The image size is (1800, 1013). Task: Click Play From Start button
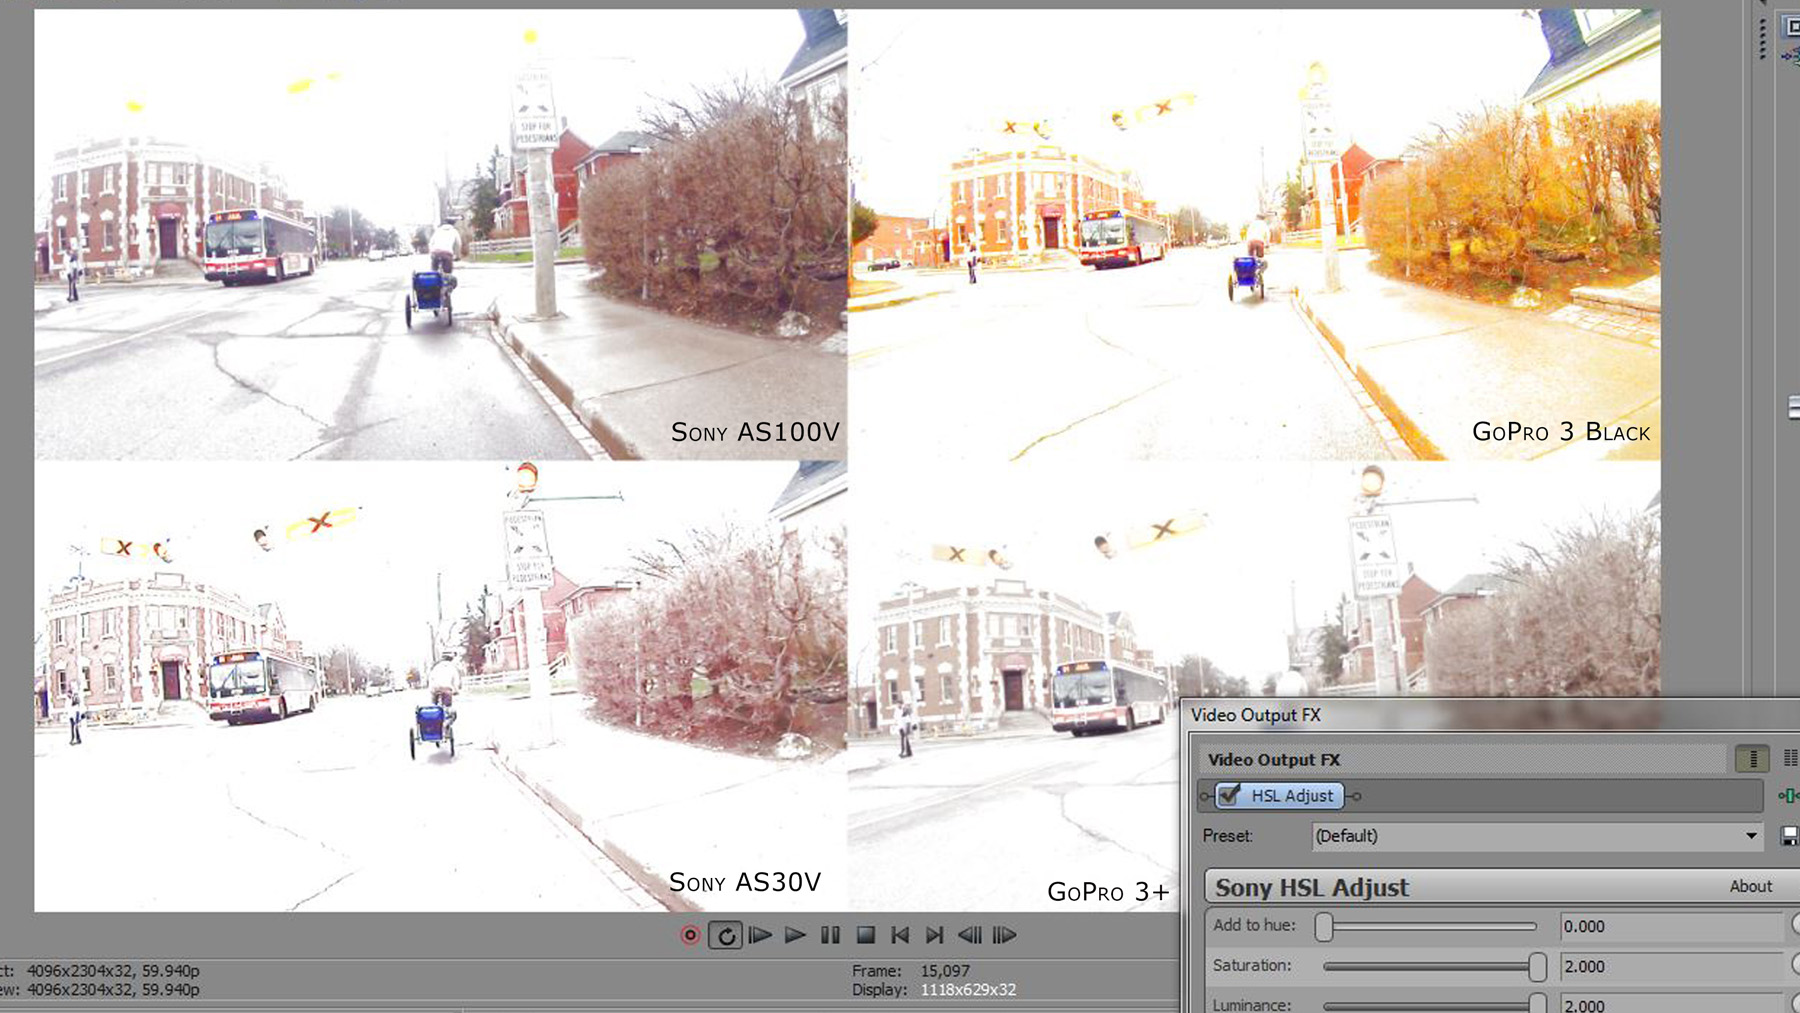(x=761, y=935)
